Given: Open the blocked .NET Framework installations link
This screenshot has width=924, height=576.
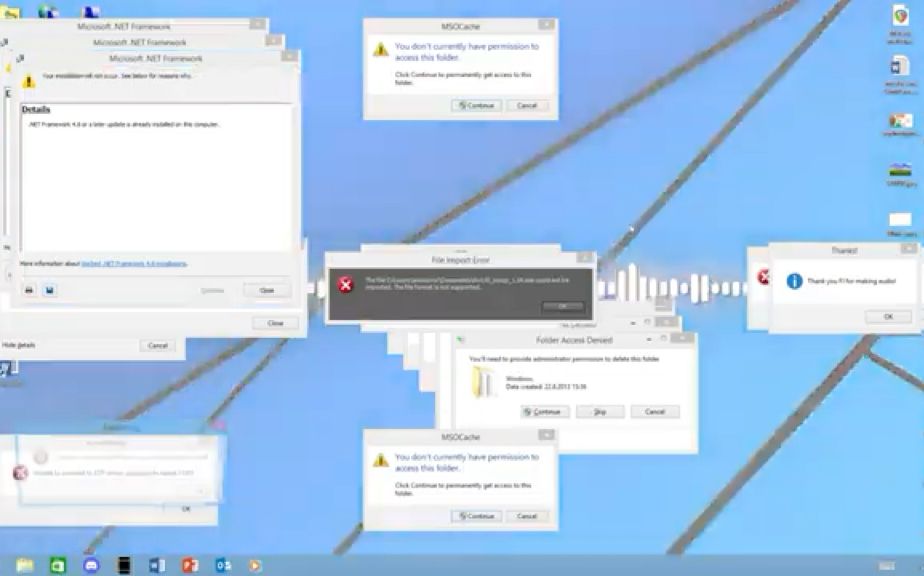Looking at the screenshot, I should [134, 264].
